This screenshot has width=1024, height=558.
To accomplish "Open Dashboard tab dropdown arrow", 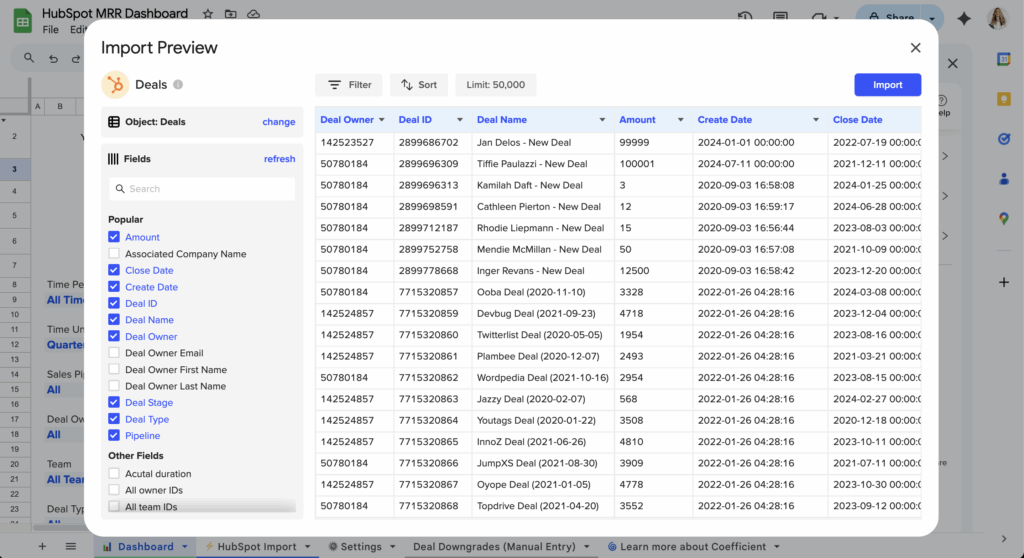I will [x=185, y=547].
